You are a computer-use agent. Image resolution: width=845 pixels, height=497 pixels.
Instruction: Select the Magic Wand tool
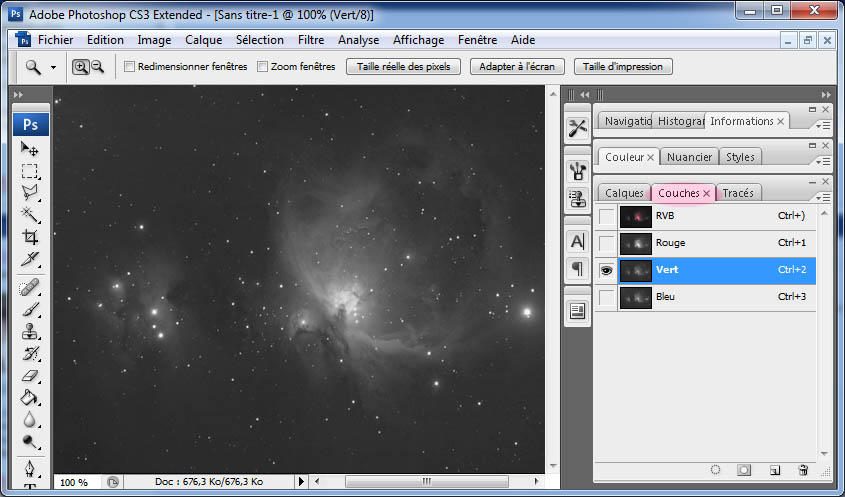(x=30, y=215)
